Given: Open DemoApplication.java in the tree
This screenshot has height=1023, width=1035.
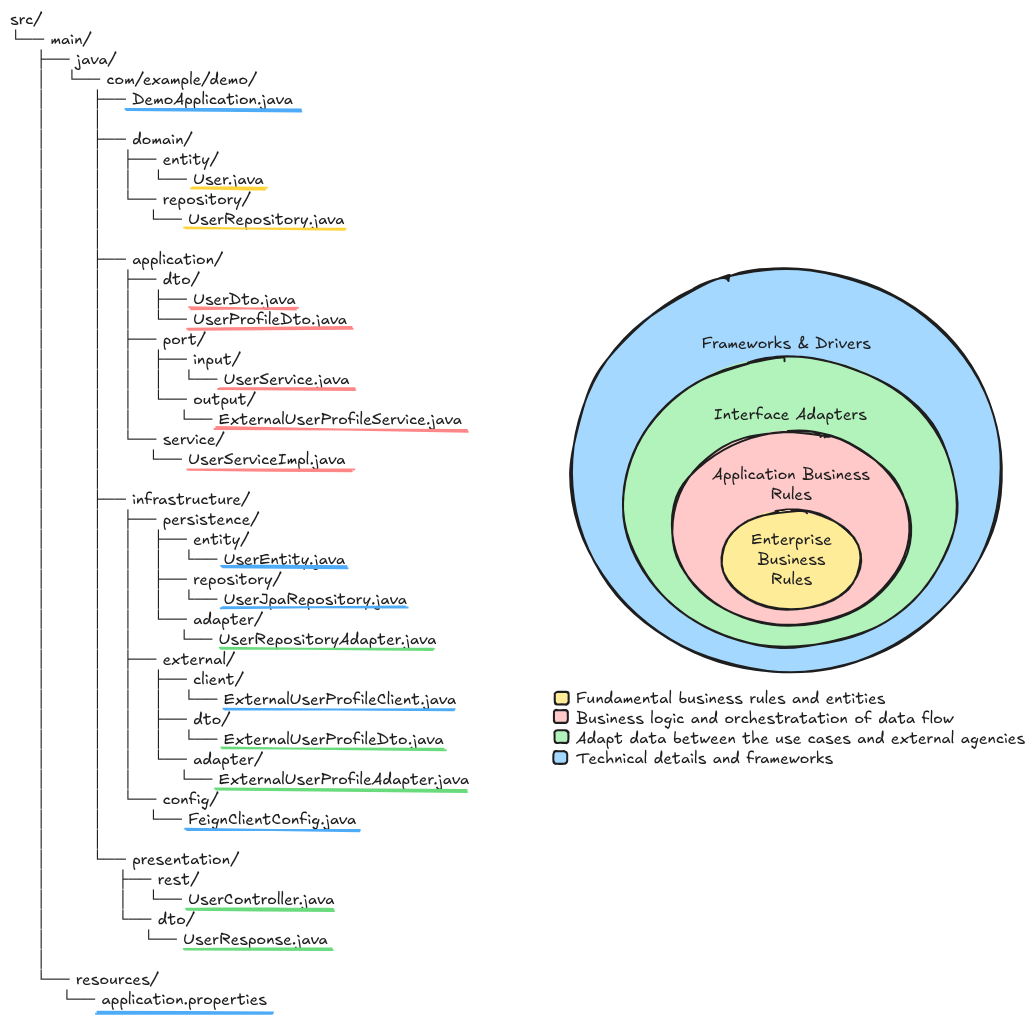Looking at the screenshot, I should [x=213, y=100].
